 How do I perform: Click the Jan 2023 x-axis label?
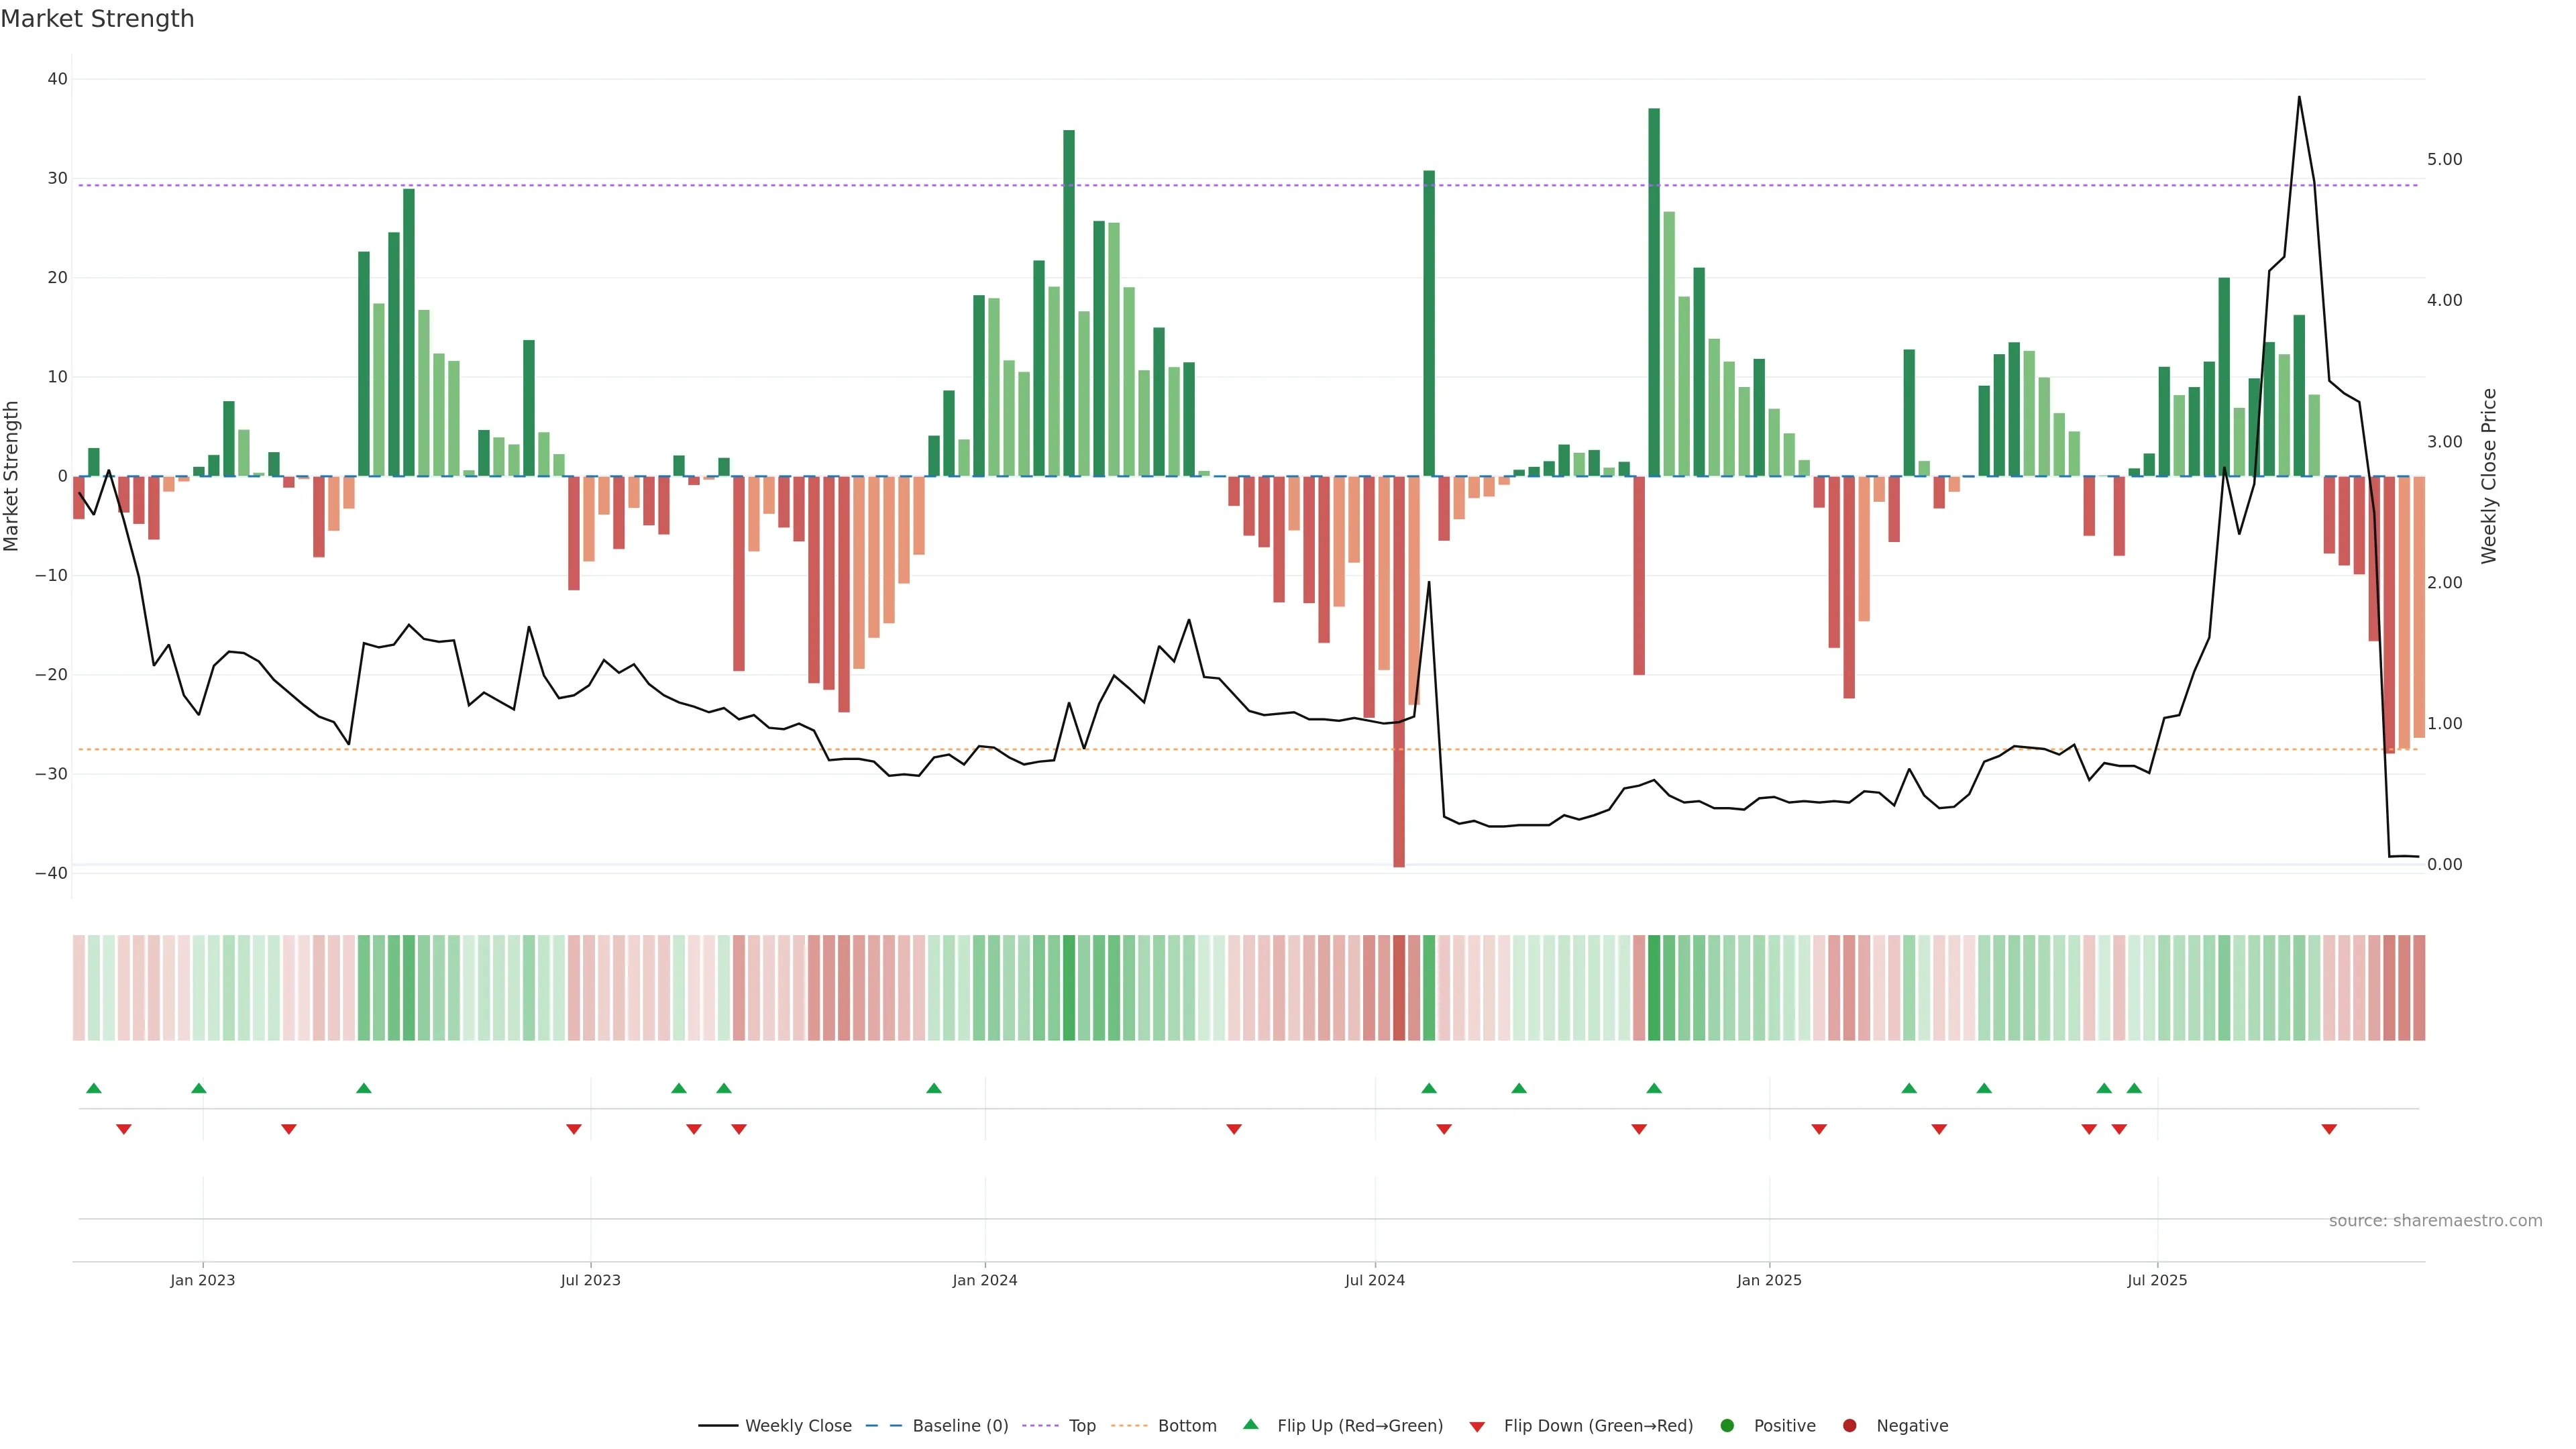(202, 1280)
